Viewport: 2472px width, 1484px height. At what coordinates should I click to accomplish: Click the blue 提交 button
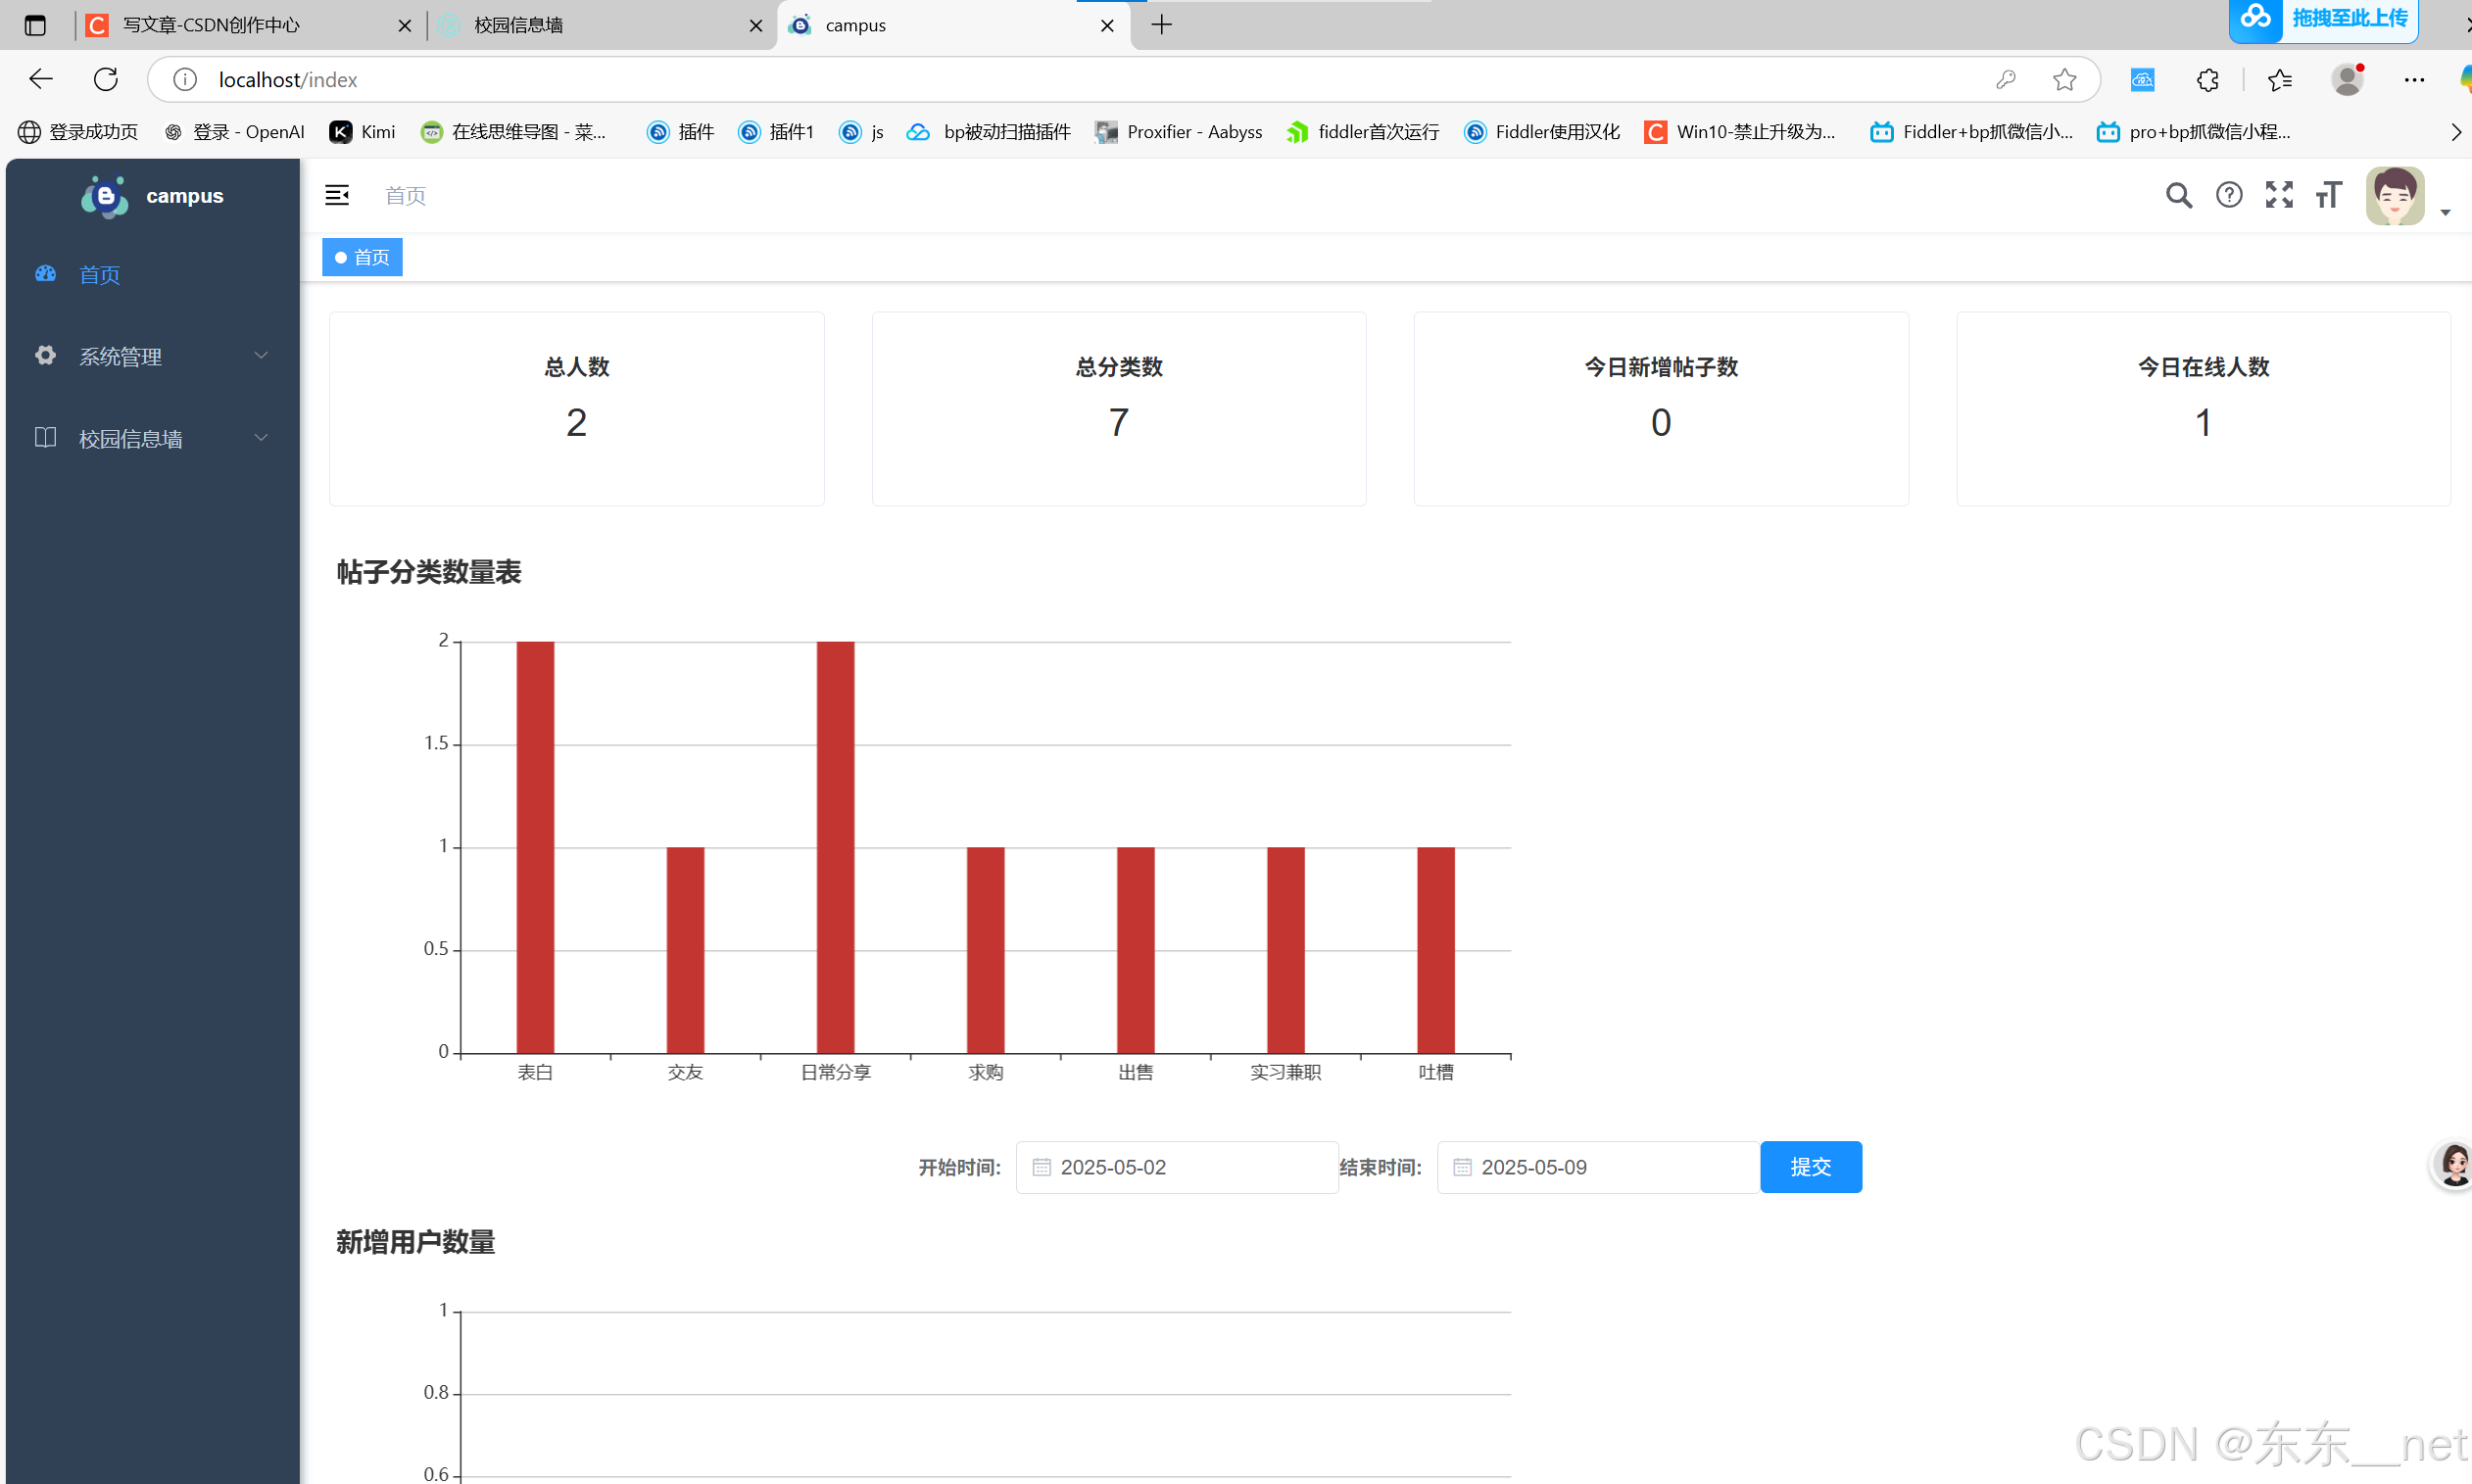[x=1810, y=1166]
